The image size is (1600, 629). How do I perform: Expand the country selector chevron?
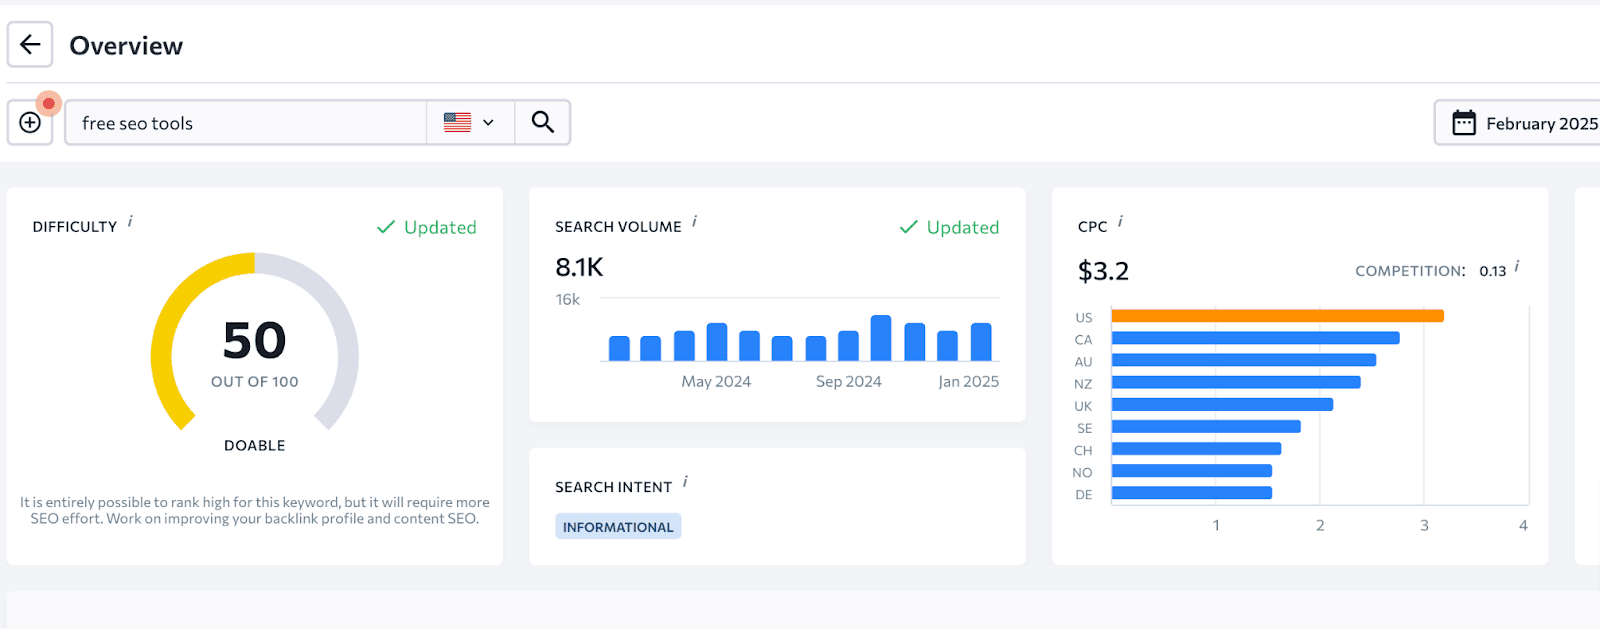click(x=488, y=123)
